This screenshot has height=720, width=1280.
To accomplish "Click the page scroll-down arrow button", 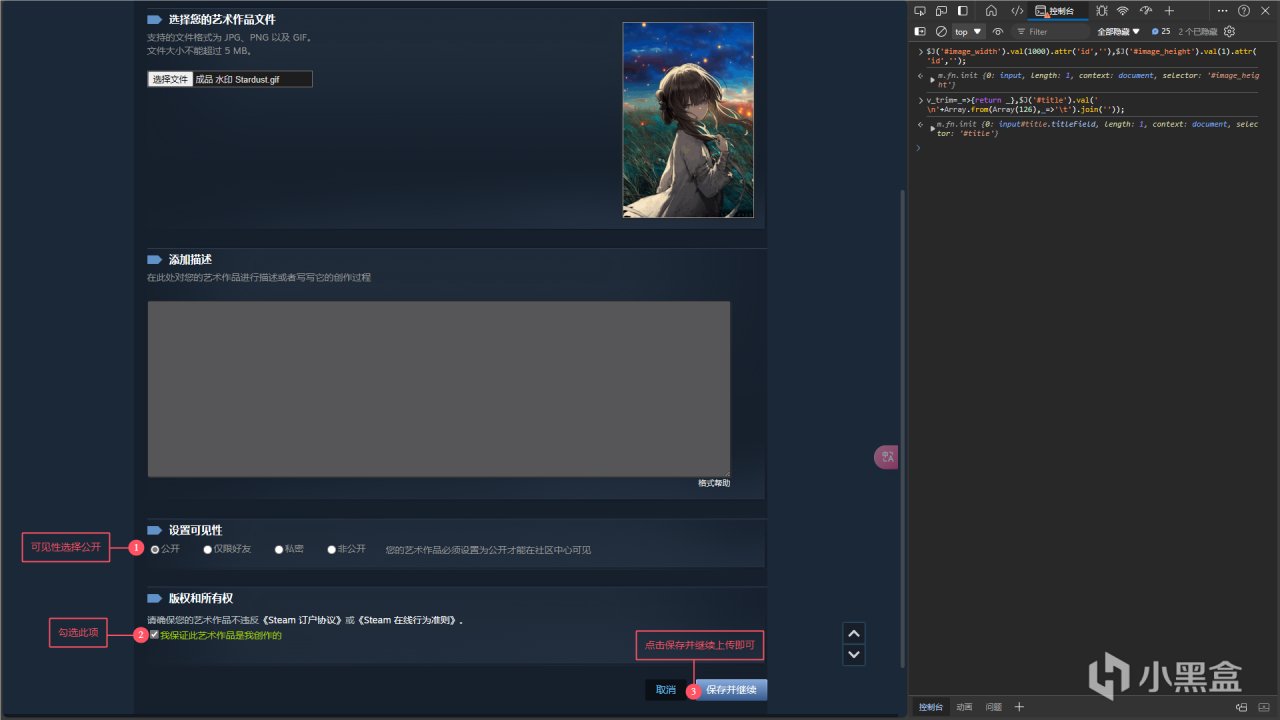I will (854, 655).
